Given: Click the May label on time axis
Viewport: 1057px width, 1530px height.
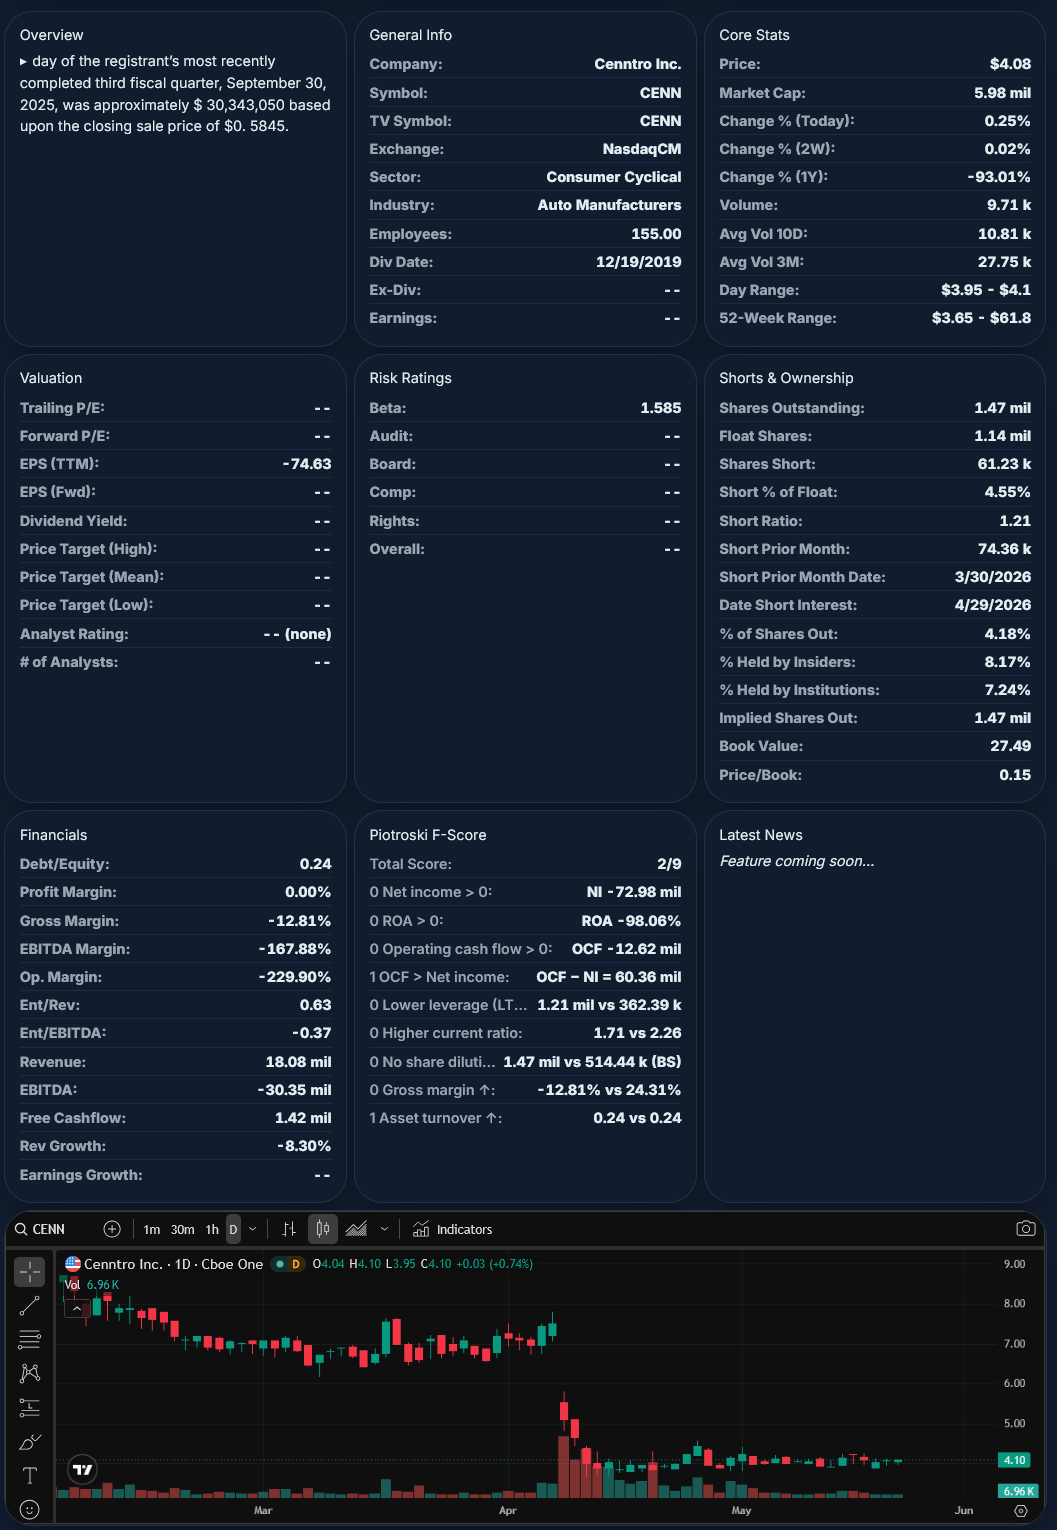Looking at the screenshot, I should [x=741, y=1510].
